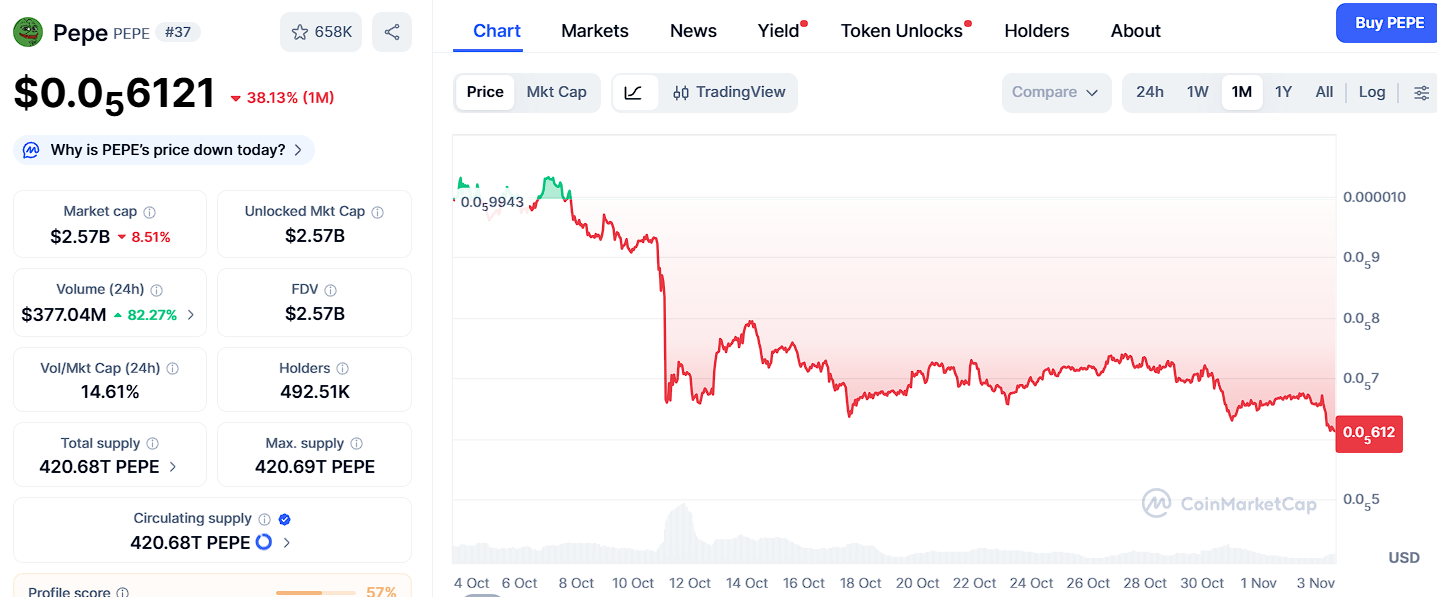Select the 1W time range
1437x597 pixels.
[1197, 92]
